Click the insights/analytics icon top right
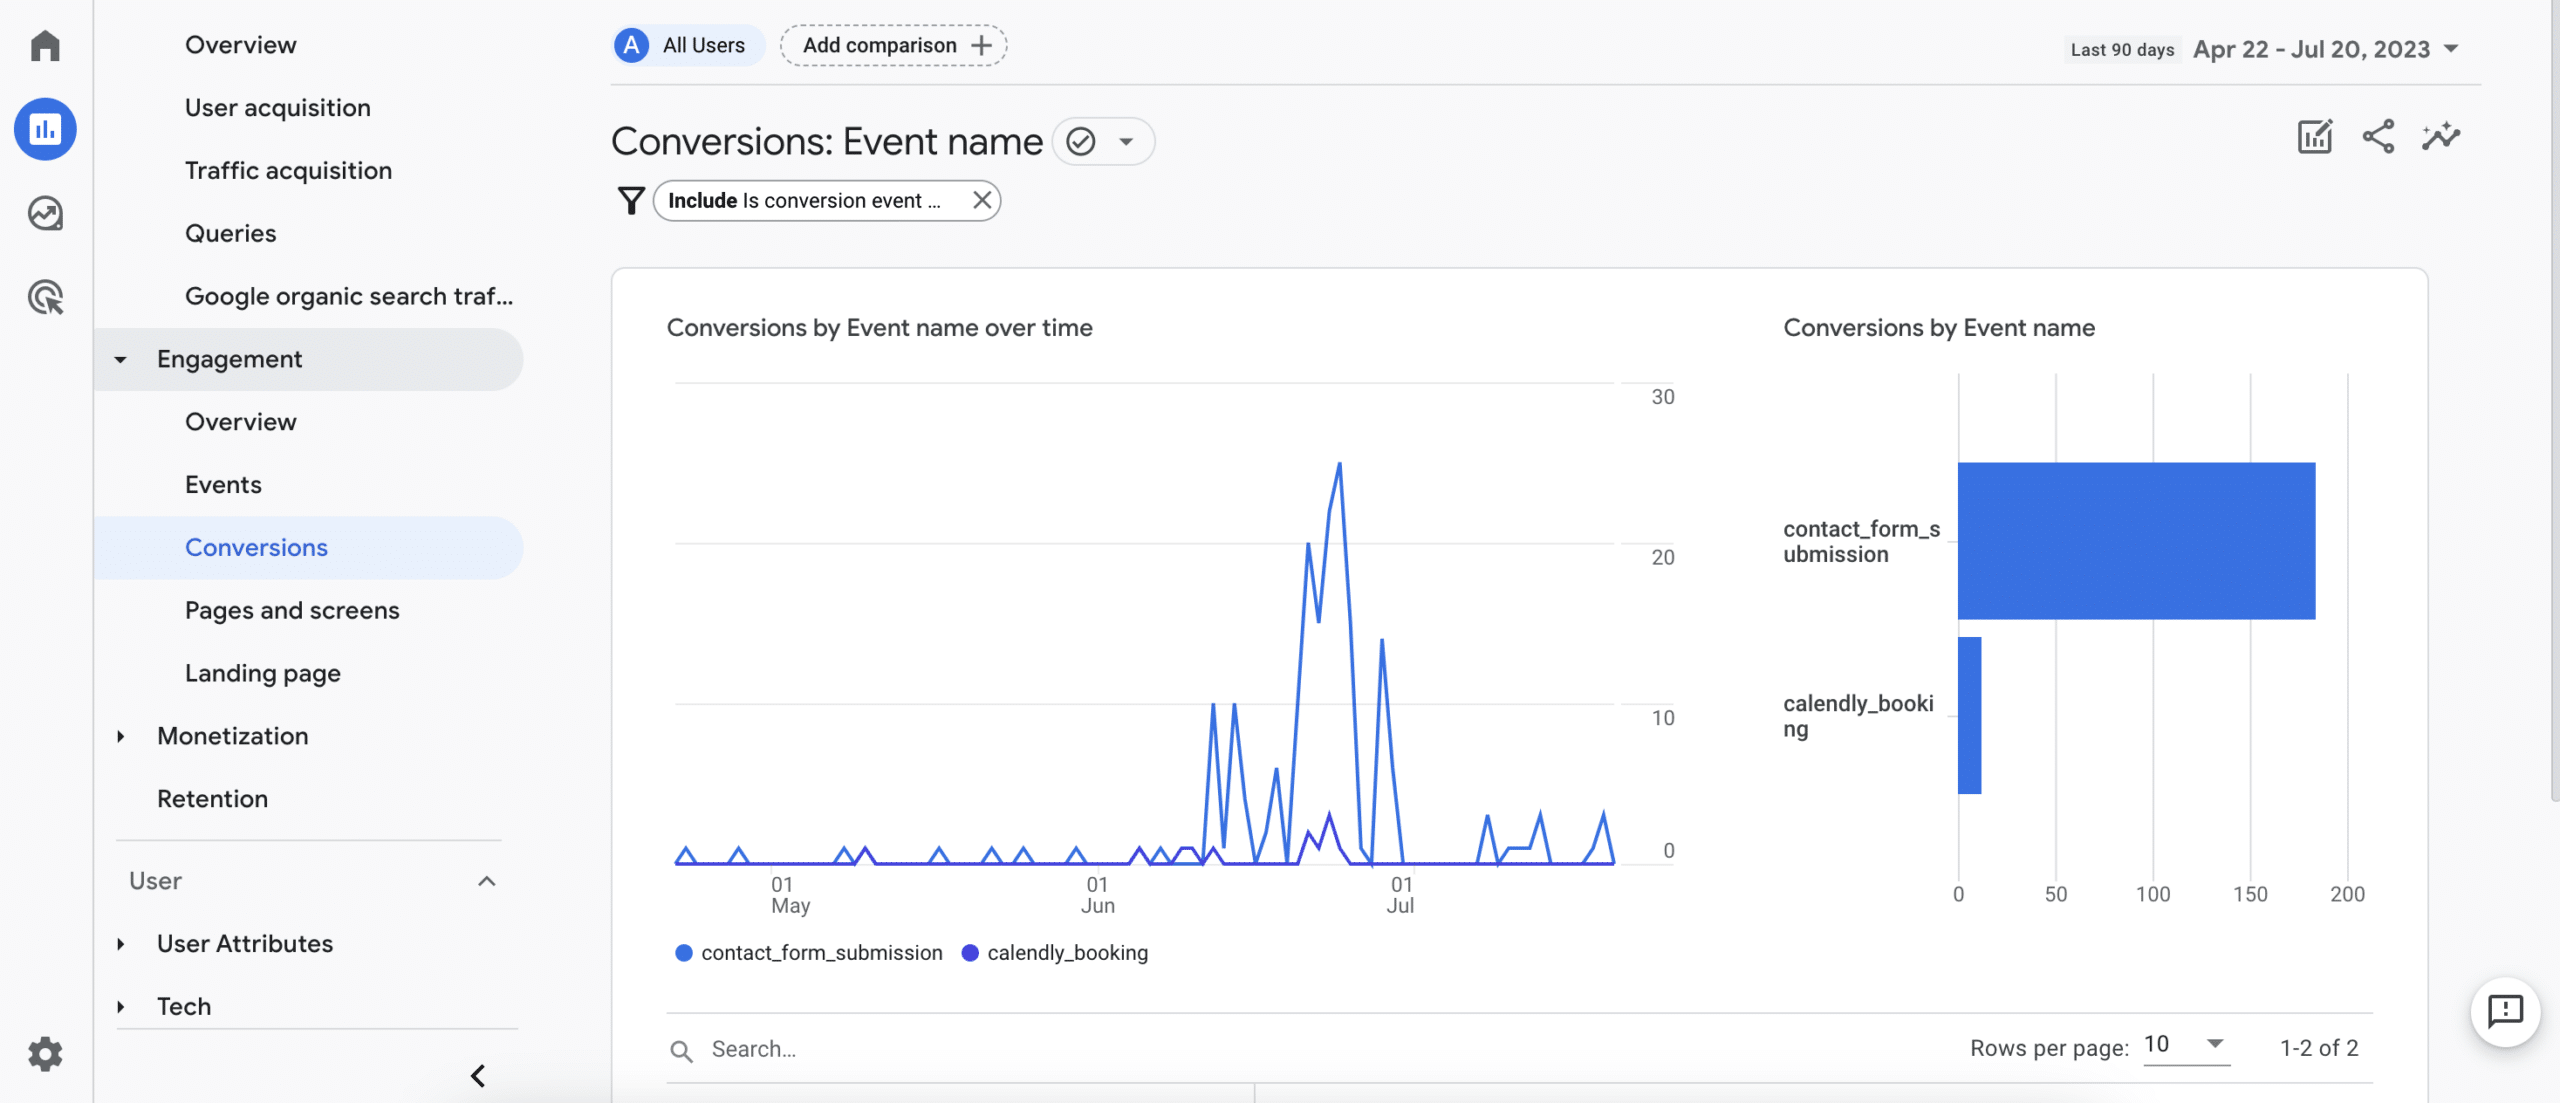Viewport: 2560px width, 1103px height. click(x=2441, y=137)
